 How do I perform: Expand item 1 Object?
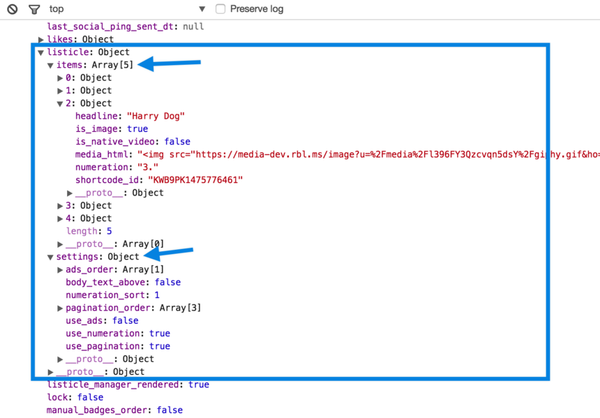61,90
